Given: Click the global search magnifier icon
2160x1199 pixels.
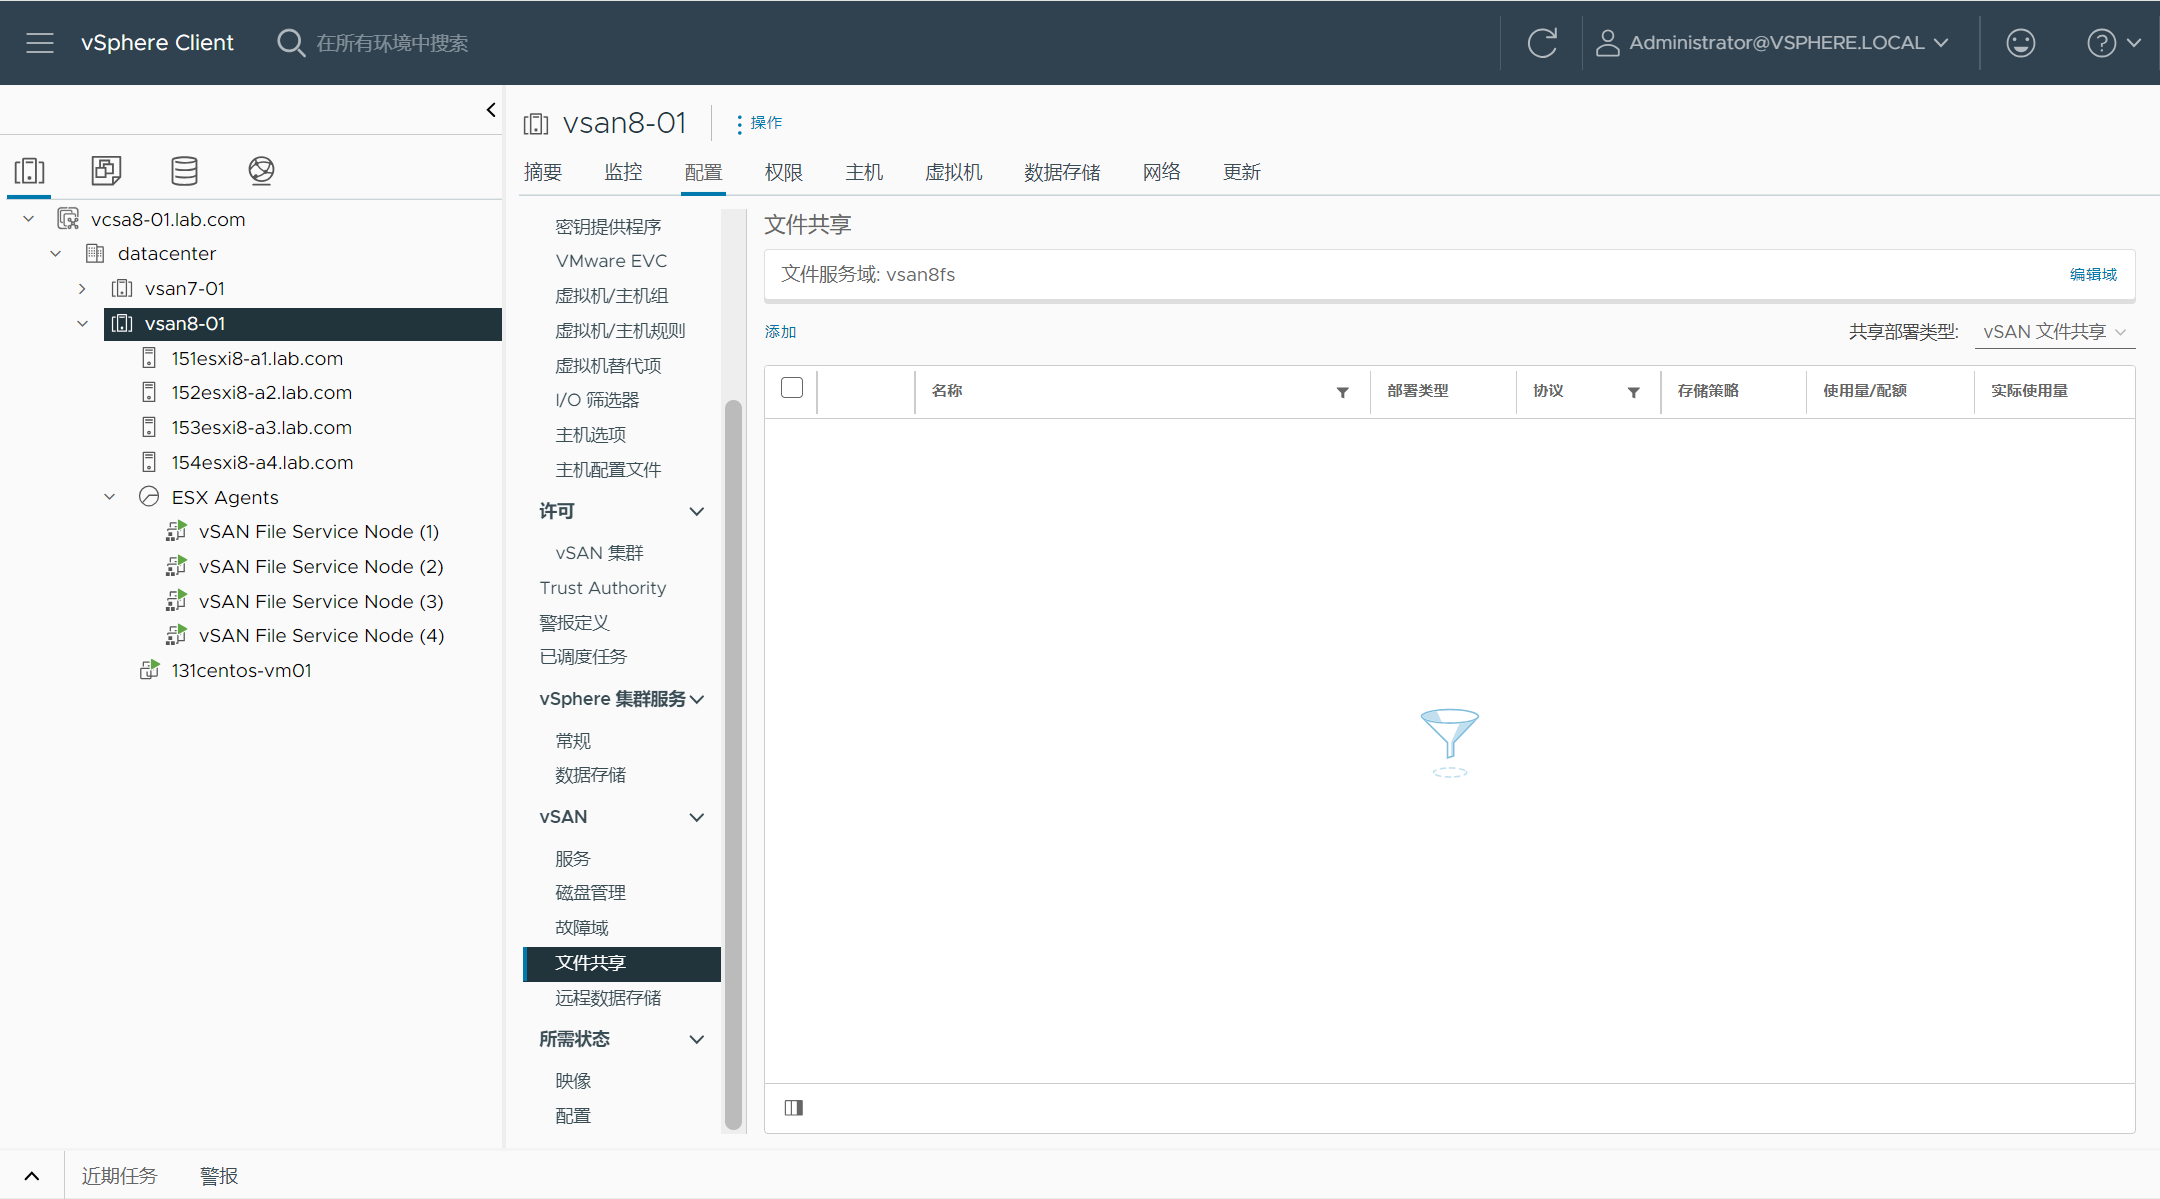Looking at the screenshot, I should coord(290,43).
